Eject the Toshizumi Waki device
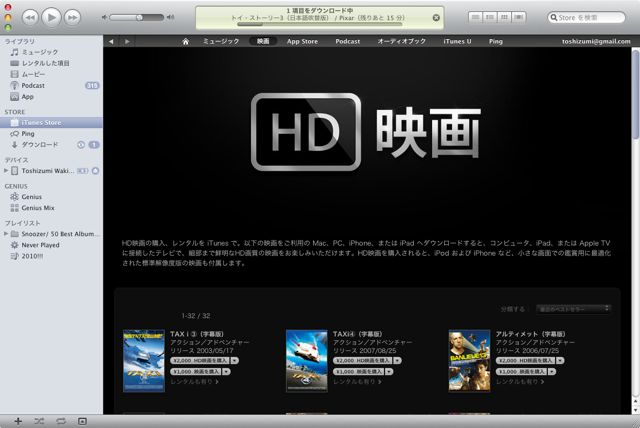Viewport: 640px width, 428px height. pyautogui.click(x=96, y=171)
